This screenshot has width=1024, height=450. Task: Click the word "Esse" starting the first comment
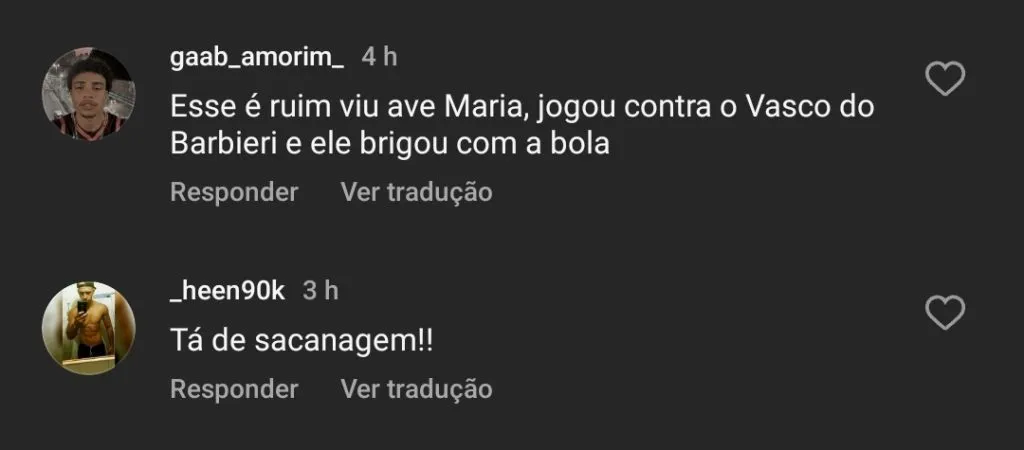pyautogui.click(x=198, y=106)
